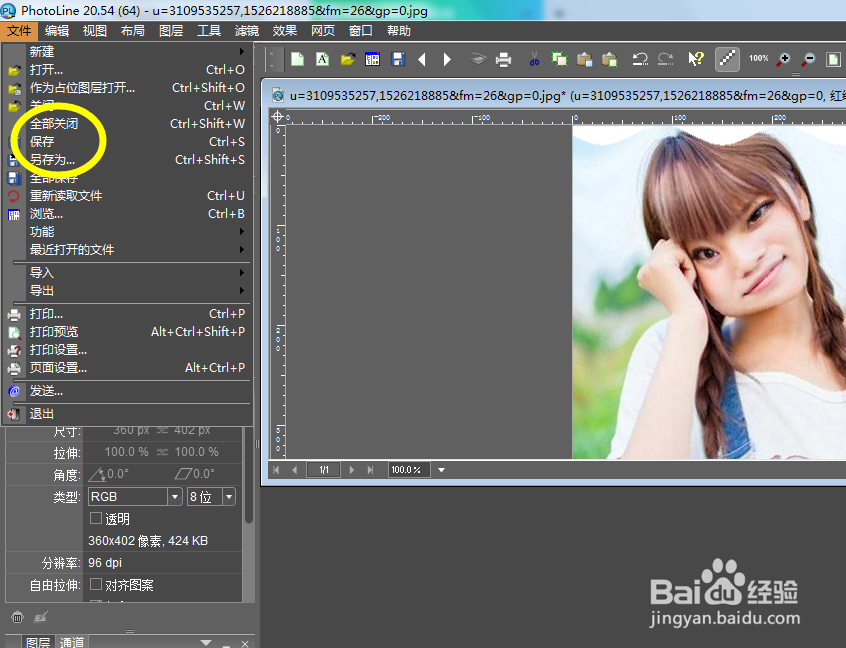The image size is (846, 648).
Task: Toggle the smooth pixel display icon
Action: (x=727, y=59)
